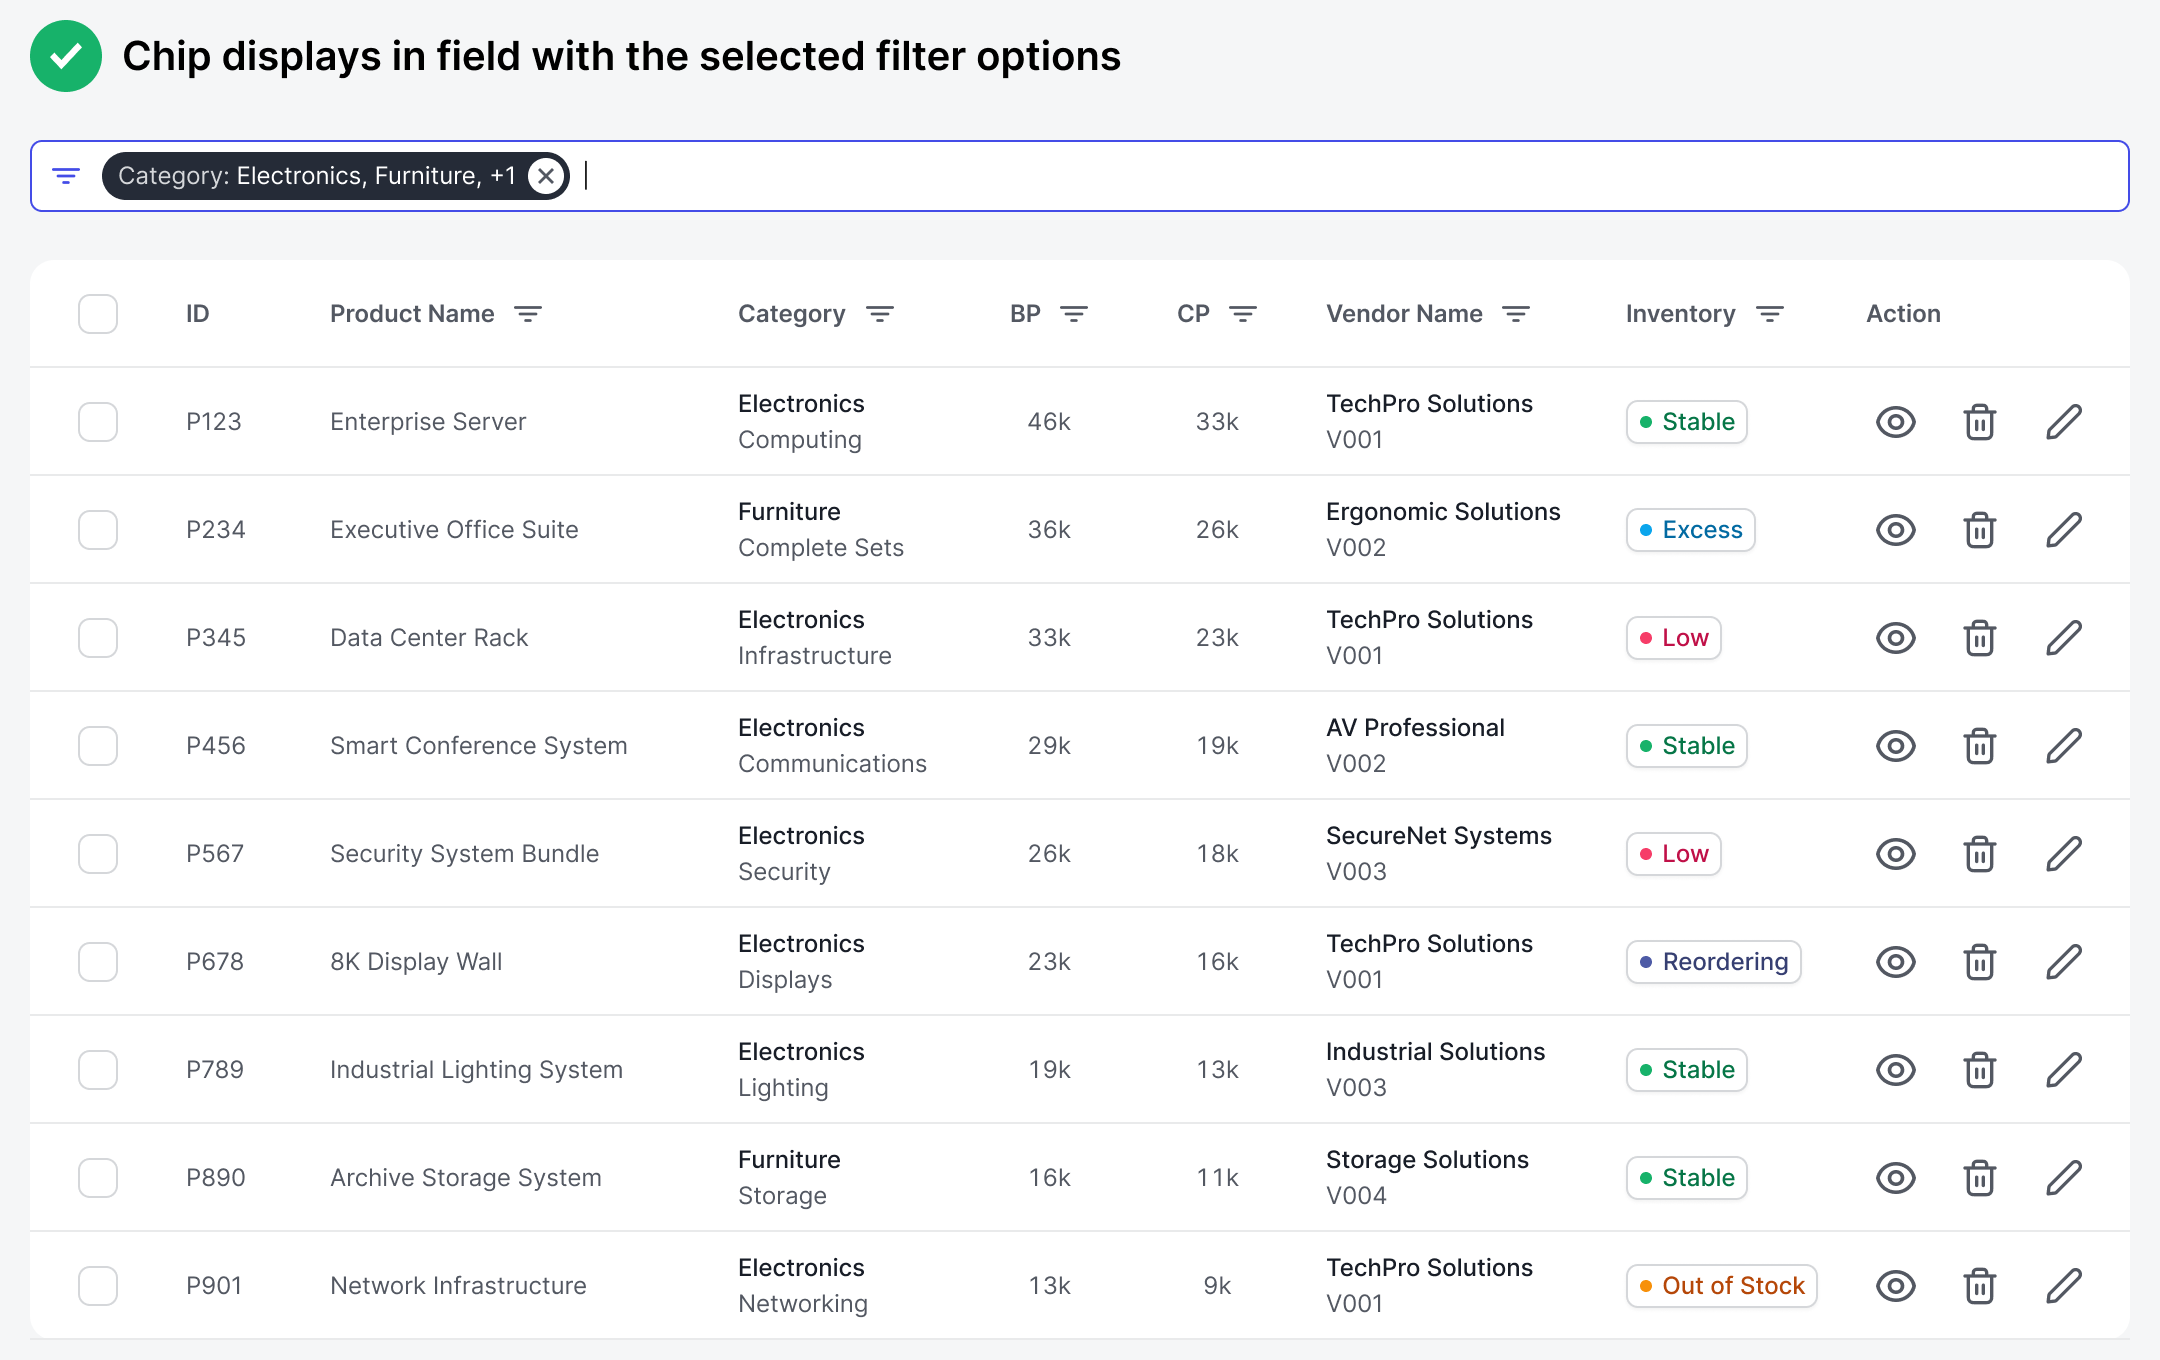The width and height of the screenshot is (2160, 1360).
Task: Remove the Category filter chip
Action: tap(546, 176)
